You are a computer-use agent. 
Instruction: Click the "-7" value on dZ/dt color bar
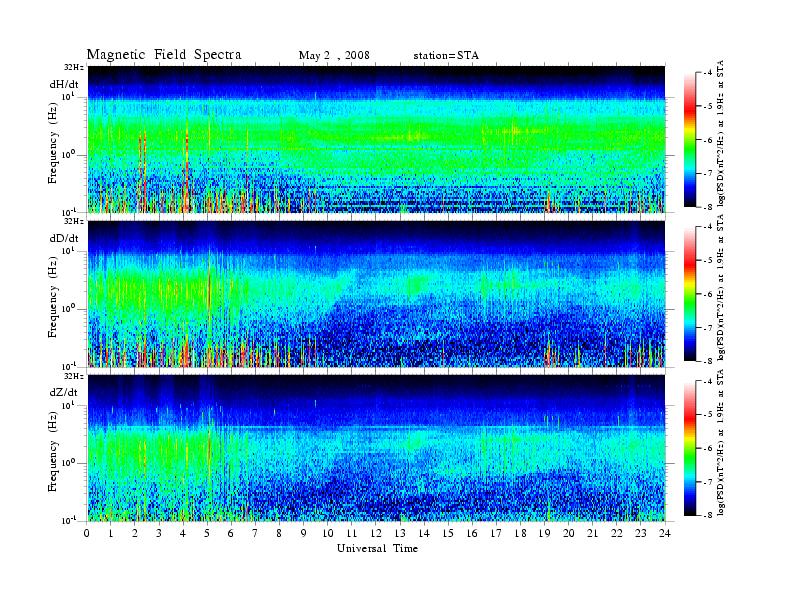708,482
